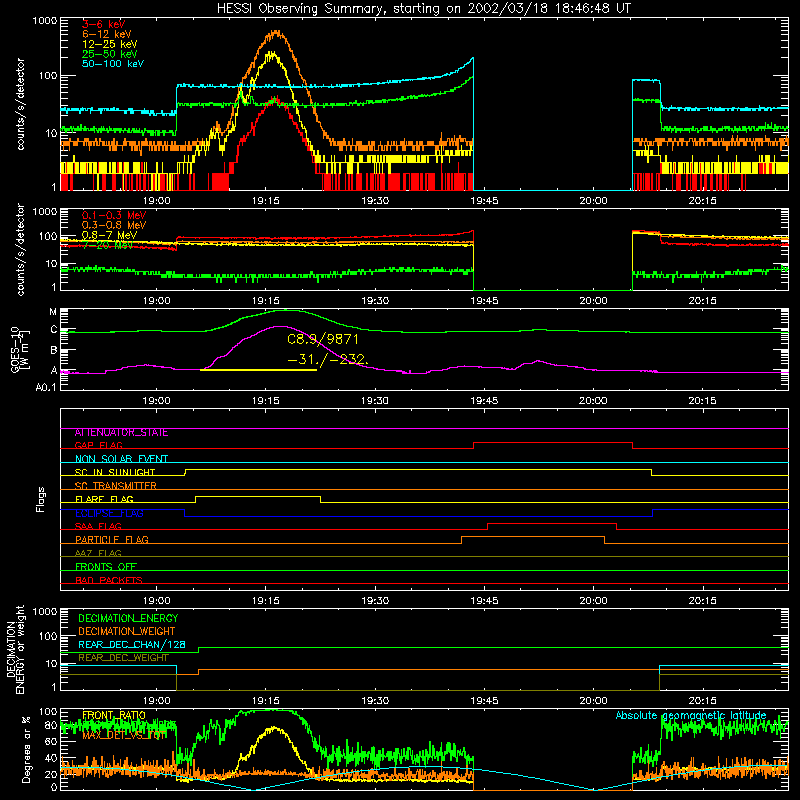This screenshot has height=800, width=800.
Task: Click the yellow flare interval bar in GOES panel
Action: coord(258,369)
